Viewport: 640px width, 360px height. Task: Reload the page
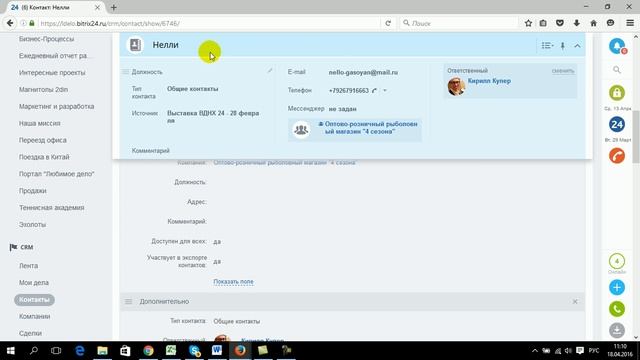pos(388,23)
